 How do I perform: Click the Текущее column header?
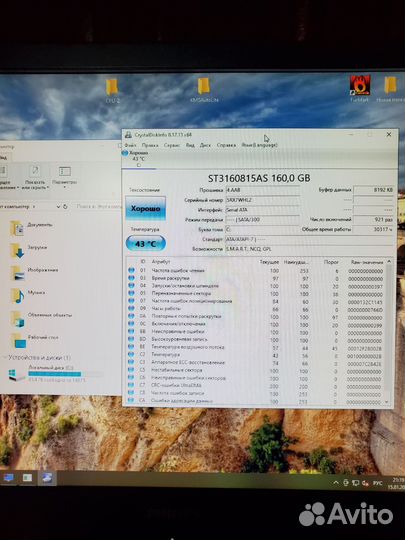pyautogui.click(x=269, y=262)
